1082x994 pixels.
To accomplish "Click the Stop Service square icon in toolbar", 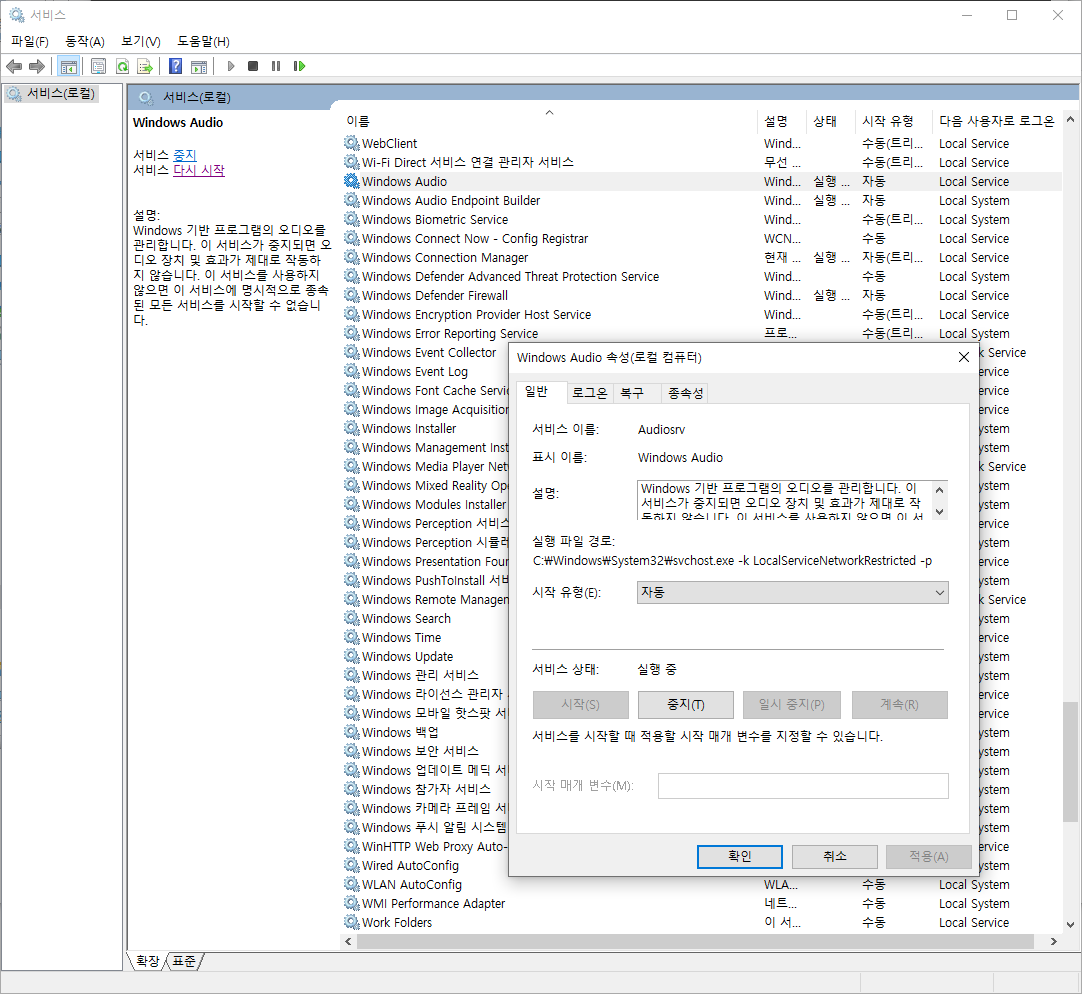I will [253, 66].
